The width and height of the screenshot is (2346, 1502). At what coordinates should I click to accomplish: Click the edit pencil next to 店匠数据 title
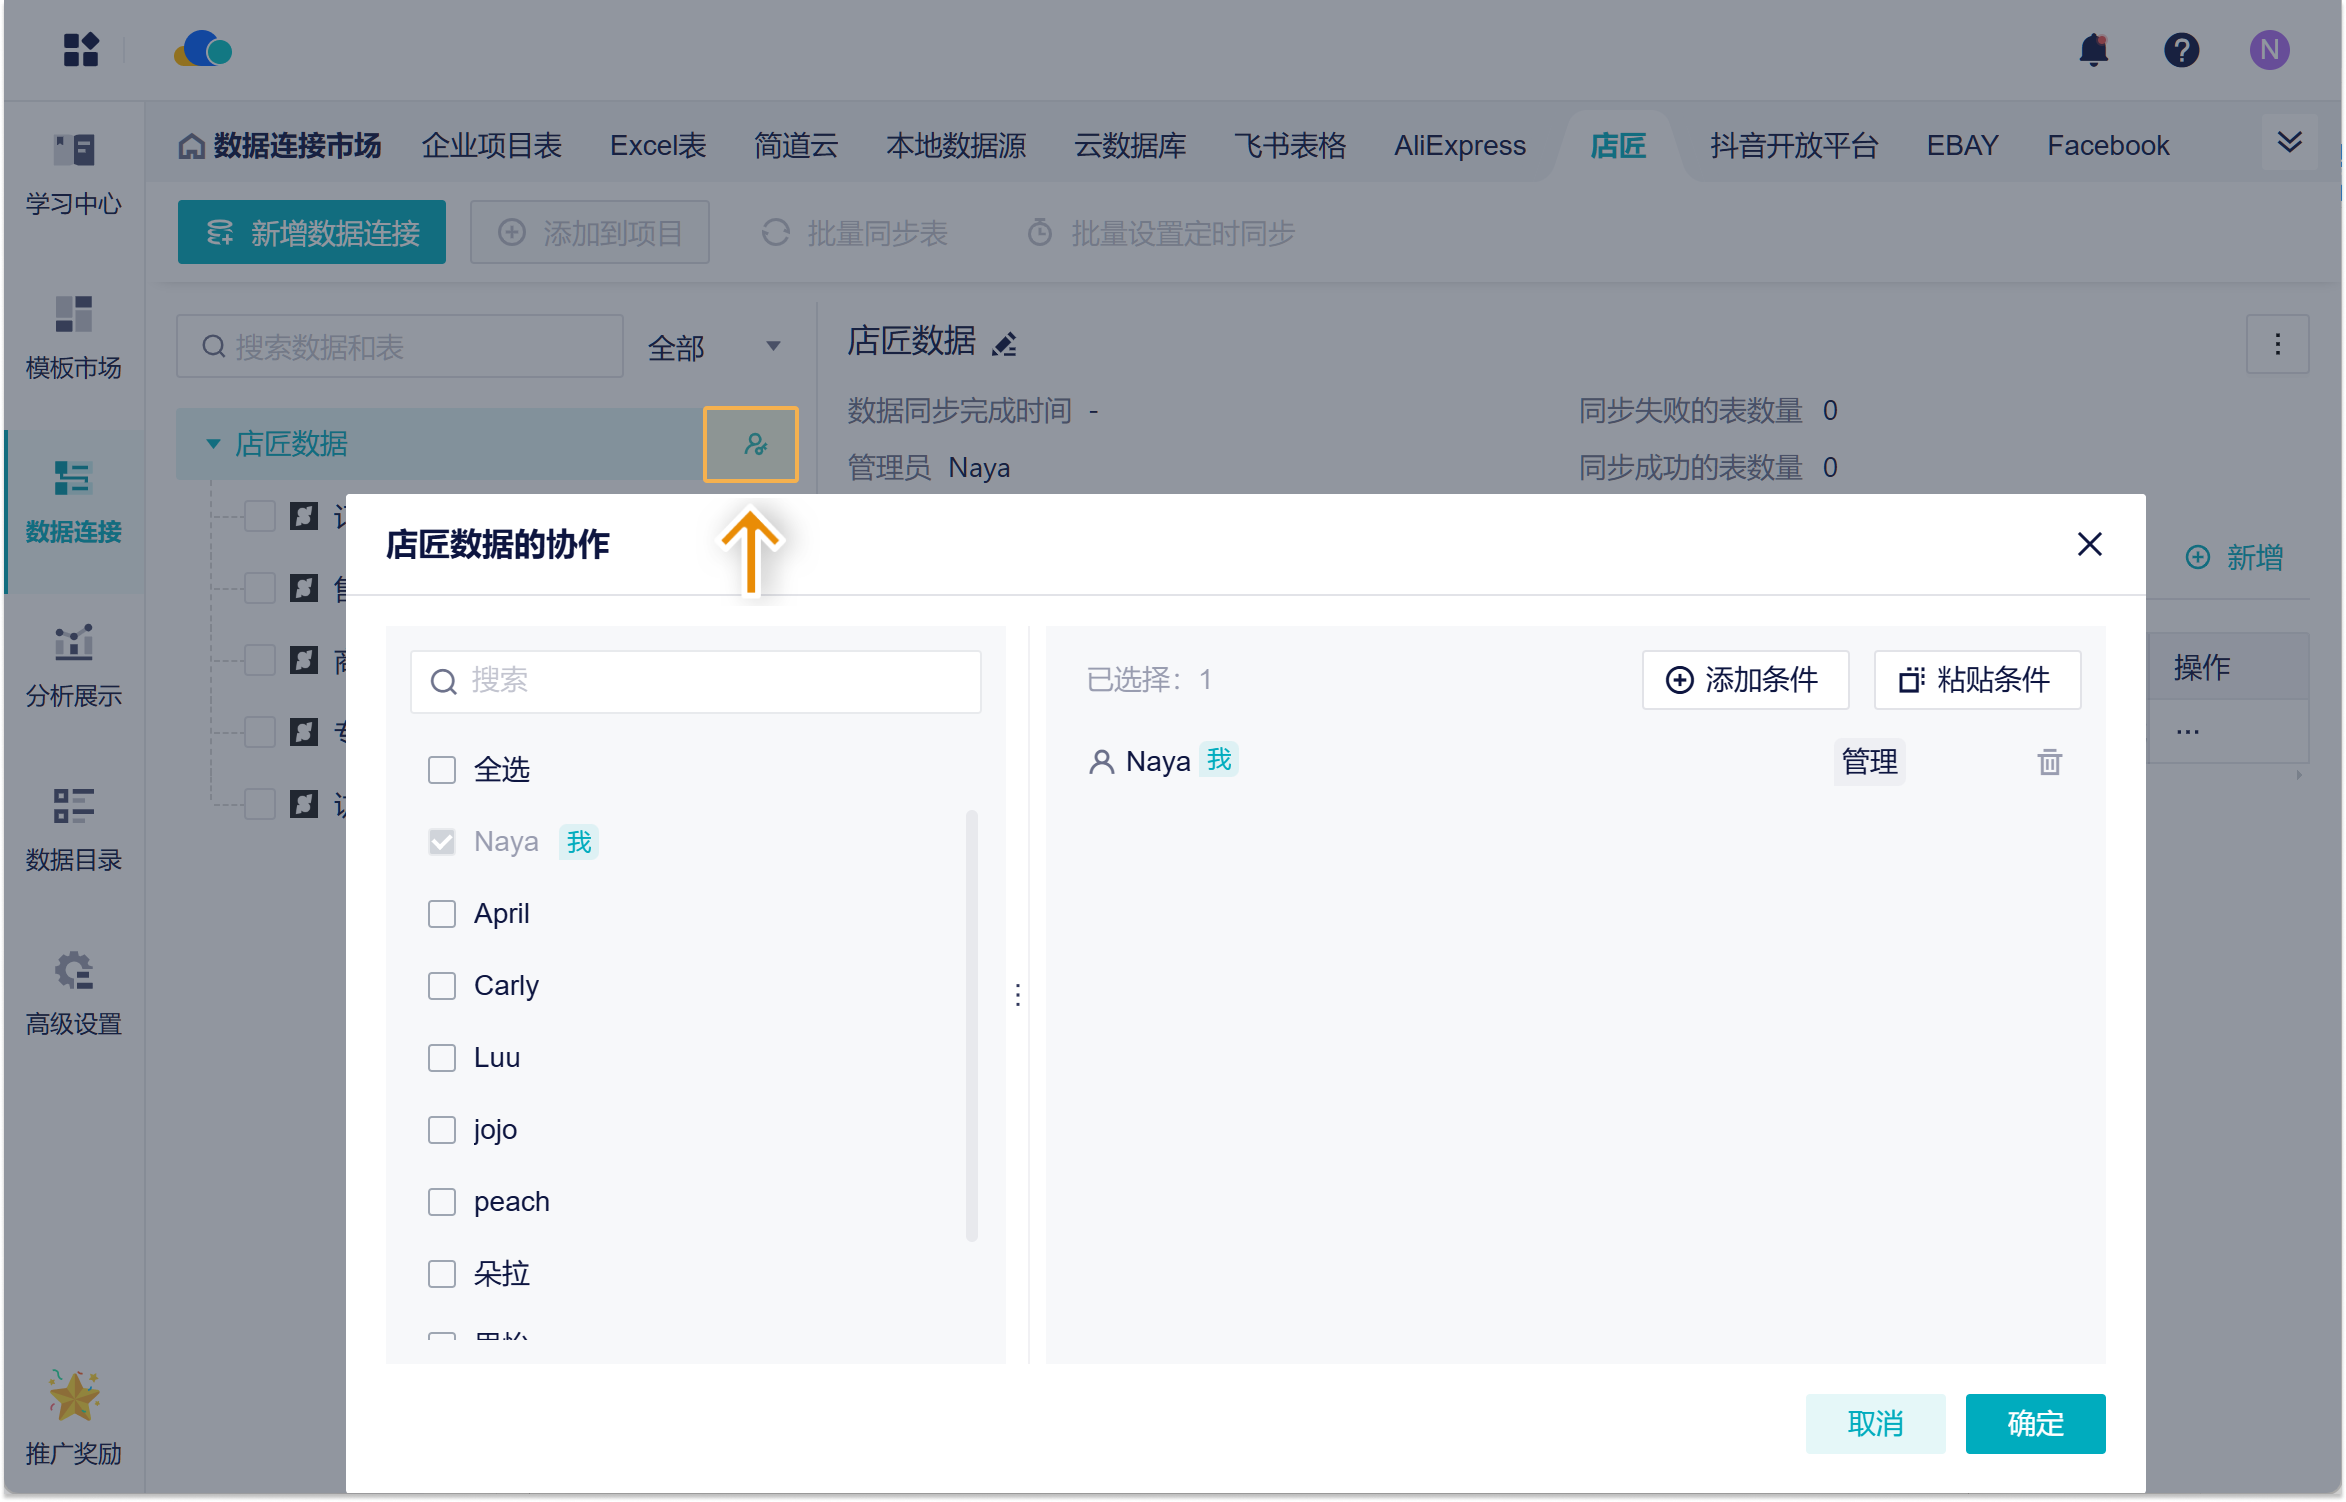click(1004, 344)
